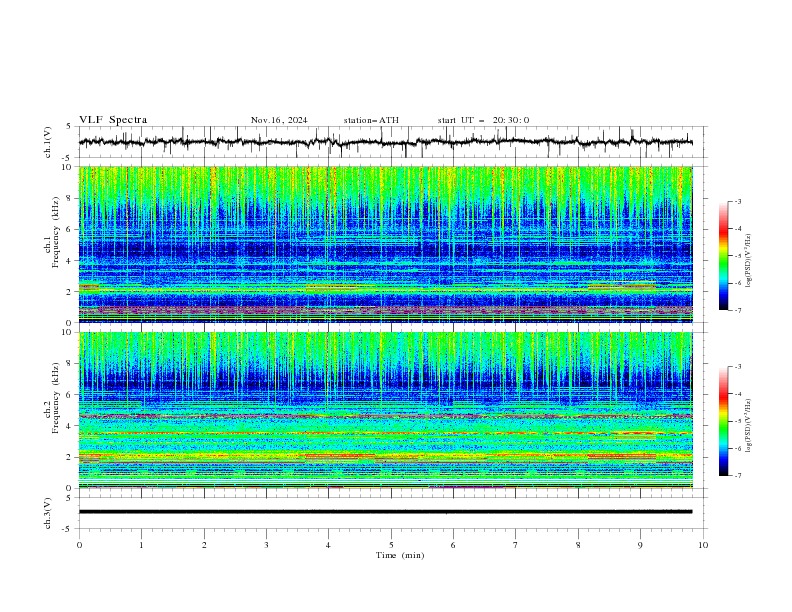The height and width of the screenshot is (612, 792).
Task: Click time axis tick label "9"
Action: click(640, 545)
